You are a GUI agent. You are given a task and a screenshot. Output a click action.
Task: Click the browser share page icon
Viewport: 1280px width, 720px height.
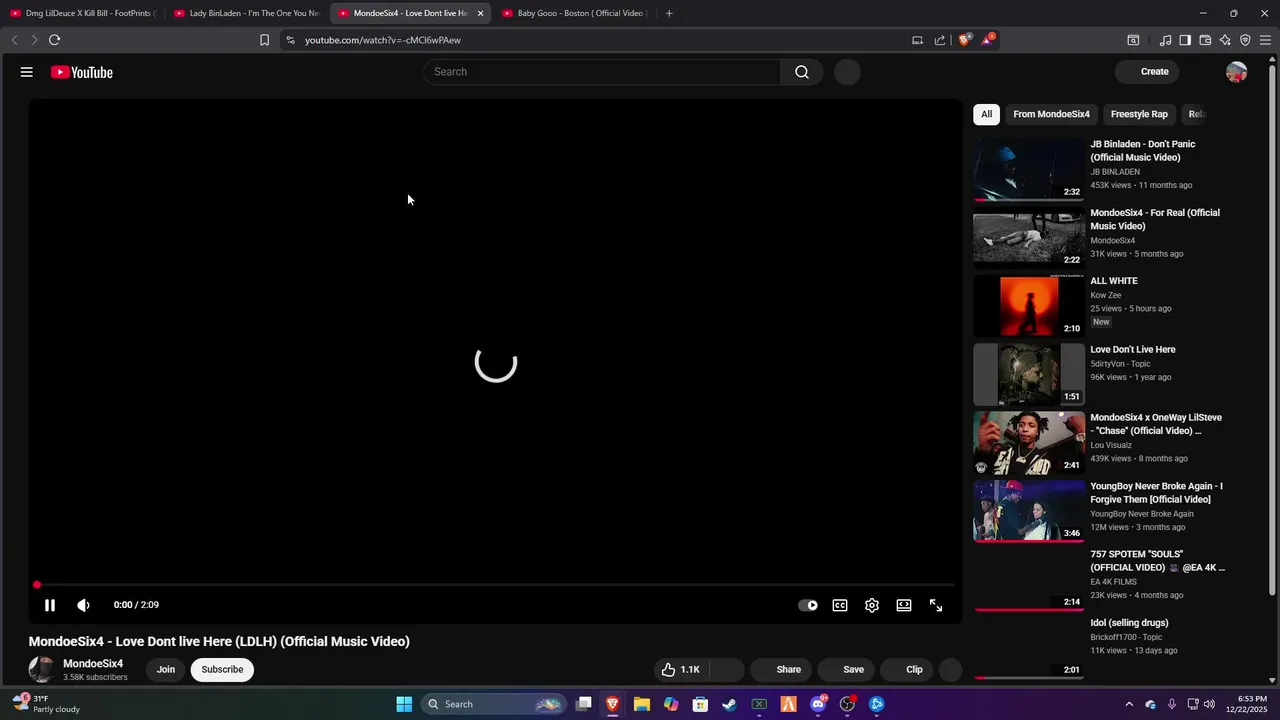click(x=940, y=40)
